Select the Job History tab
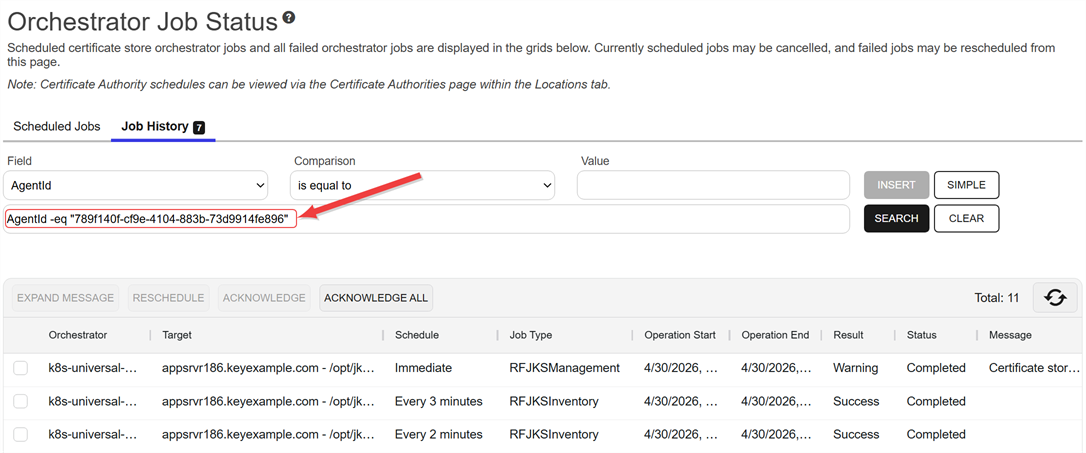Image resolution: width=1086 pixels, height=453 pixels. [x=163, y=127]
